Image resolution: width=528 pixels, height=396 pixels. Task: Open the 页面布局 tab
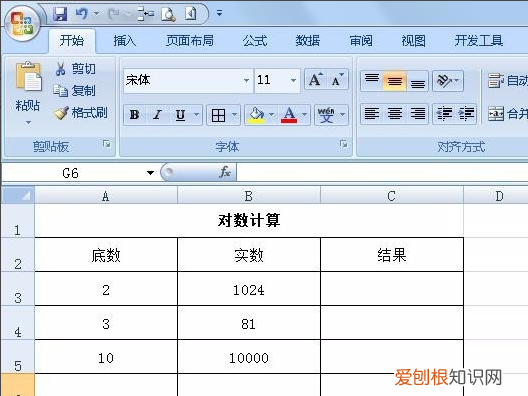coord(190,41)
